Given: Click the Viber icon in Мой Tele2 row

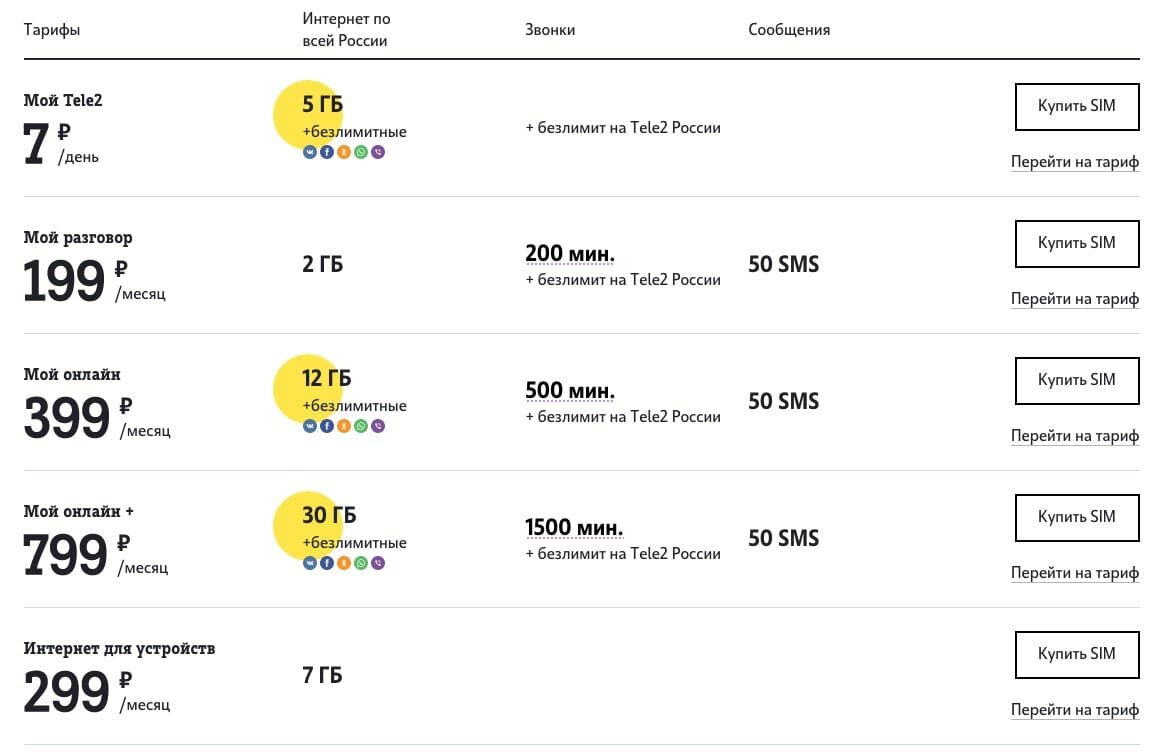Looking at the screenshot, I should click(x=378, y=152).
